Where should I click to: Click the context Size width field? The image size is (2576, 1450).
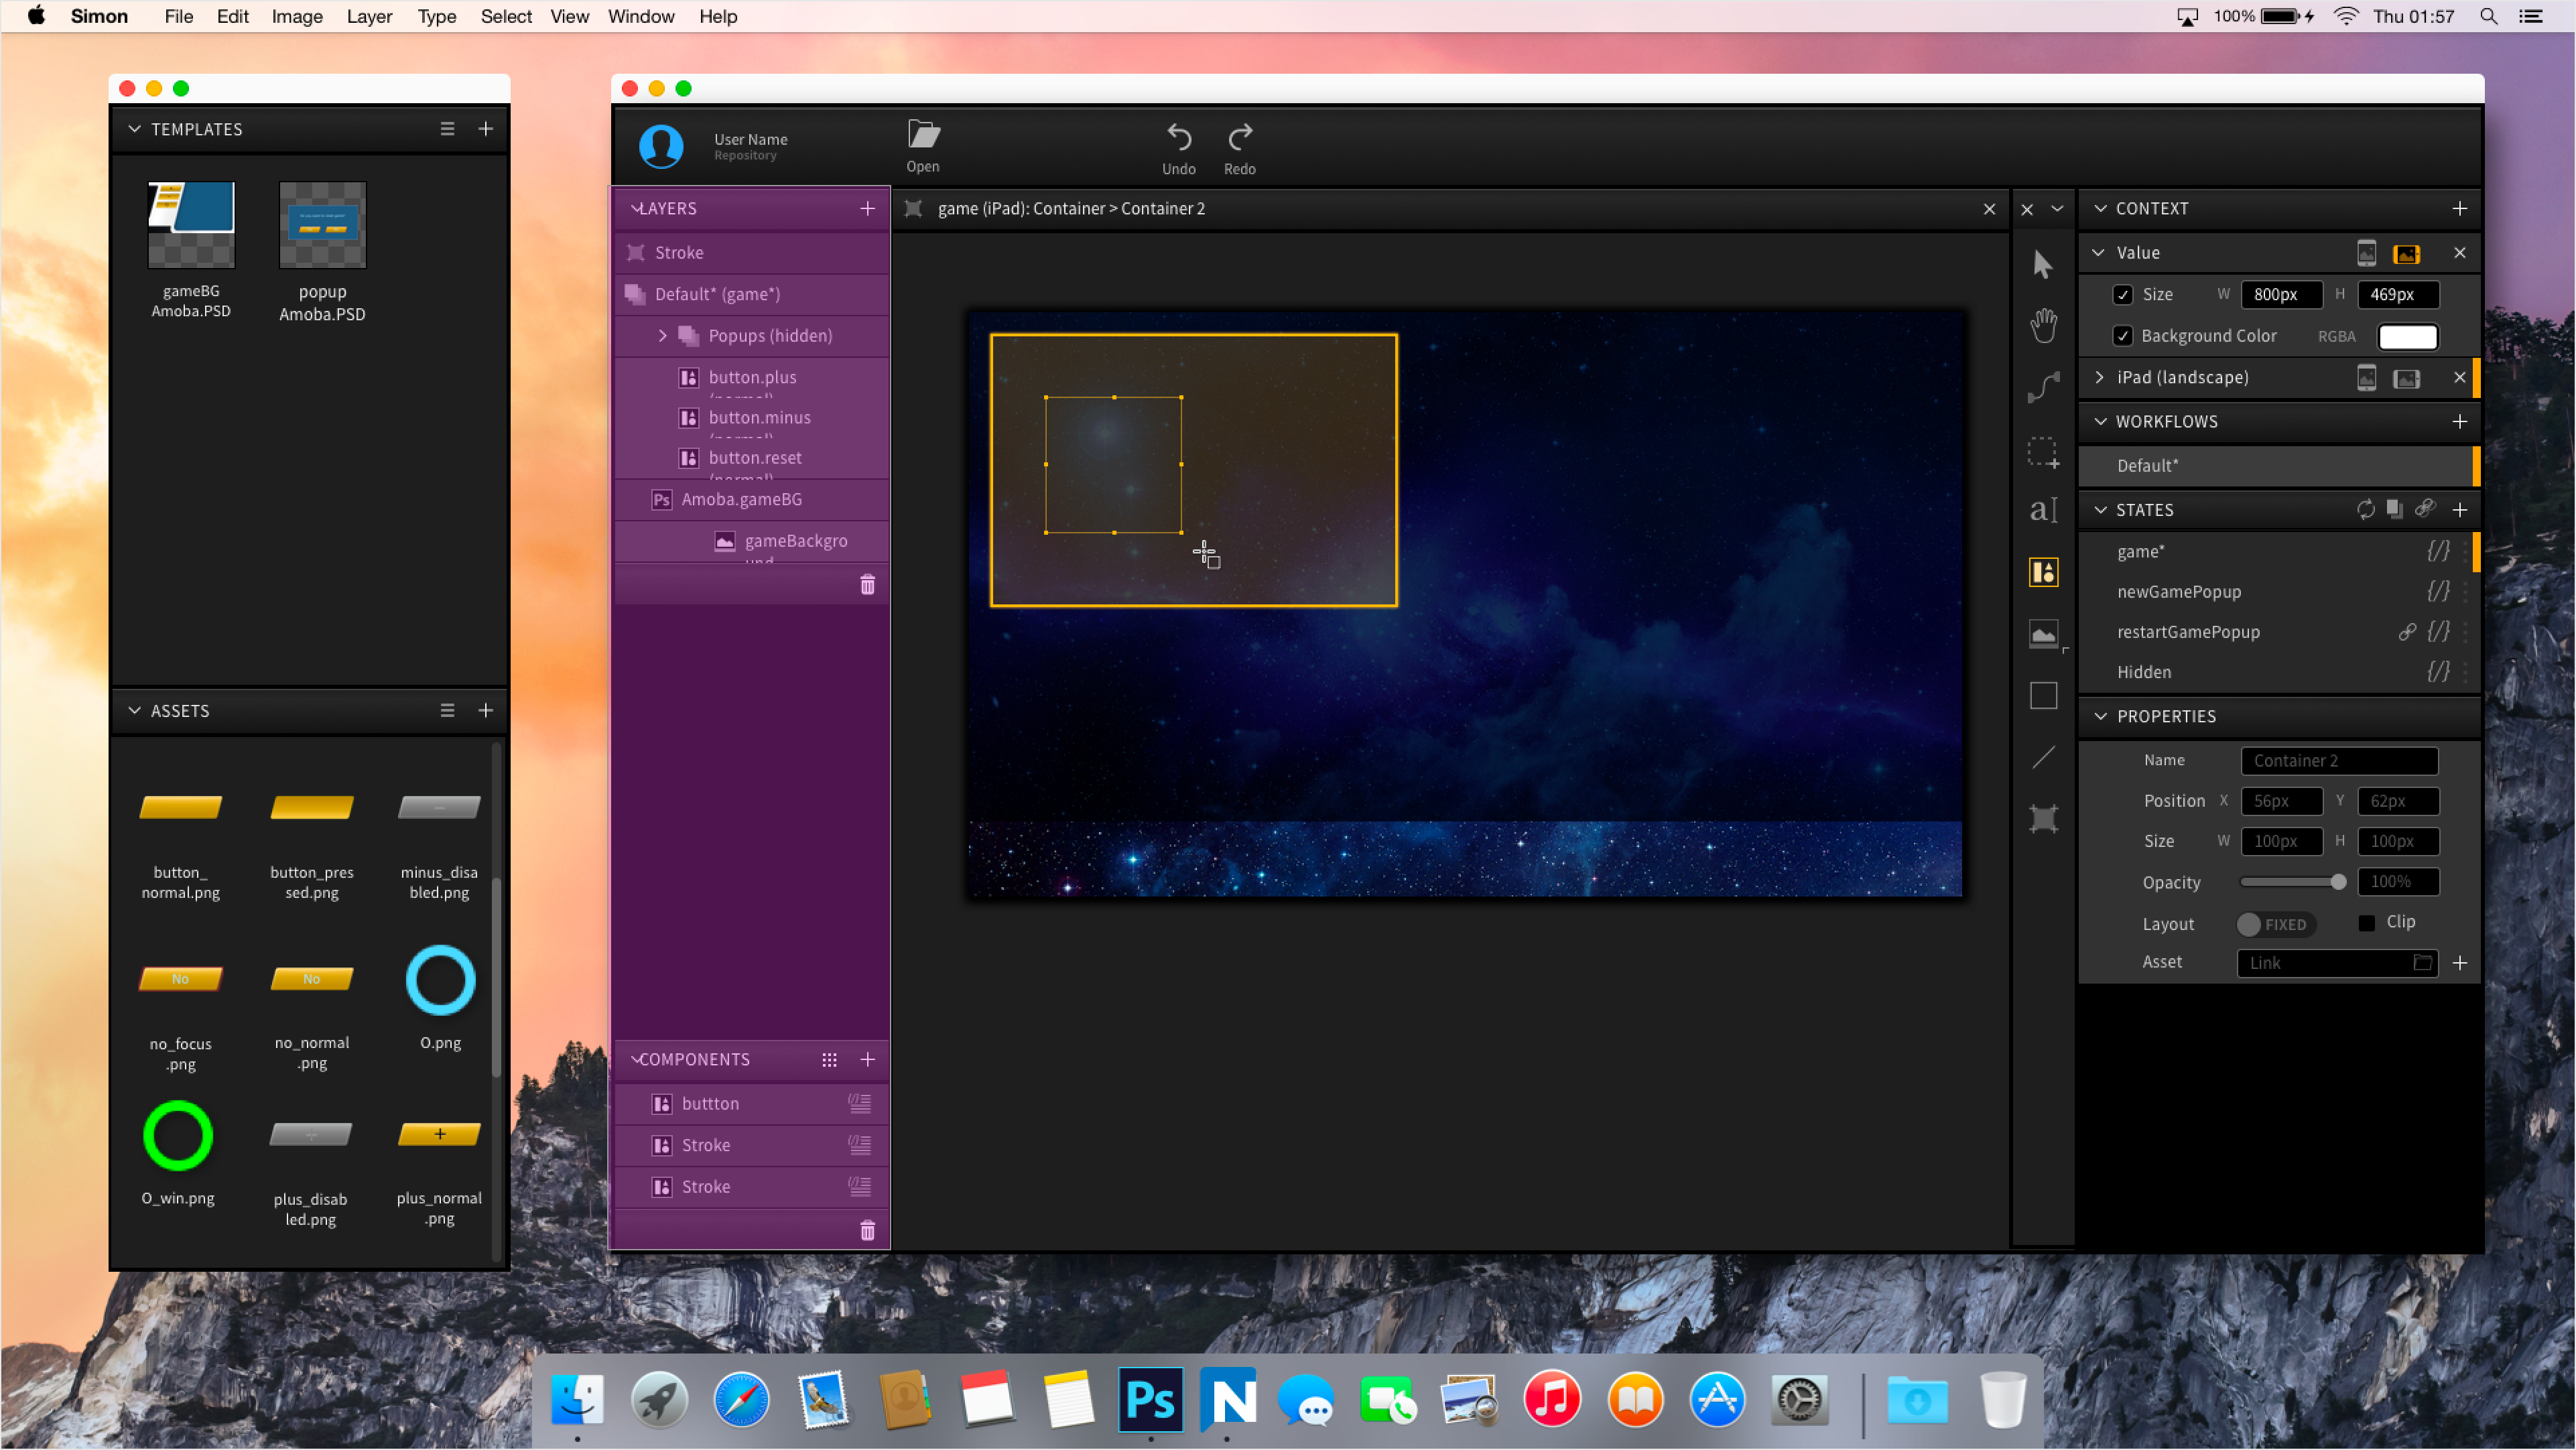point(2281,295)
